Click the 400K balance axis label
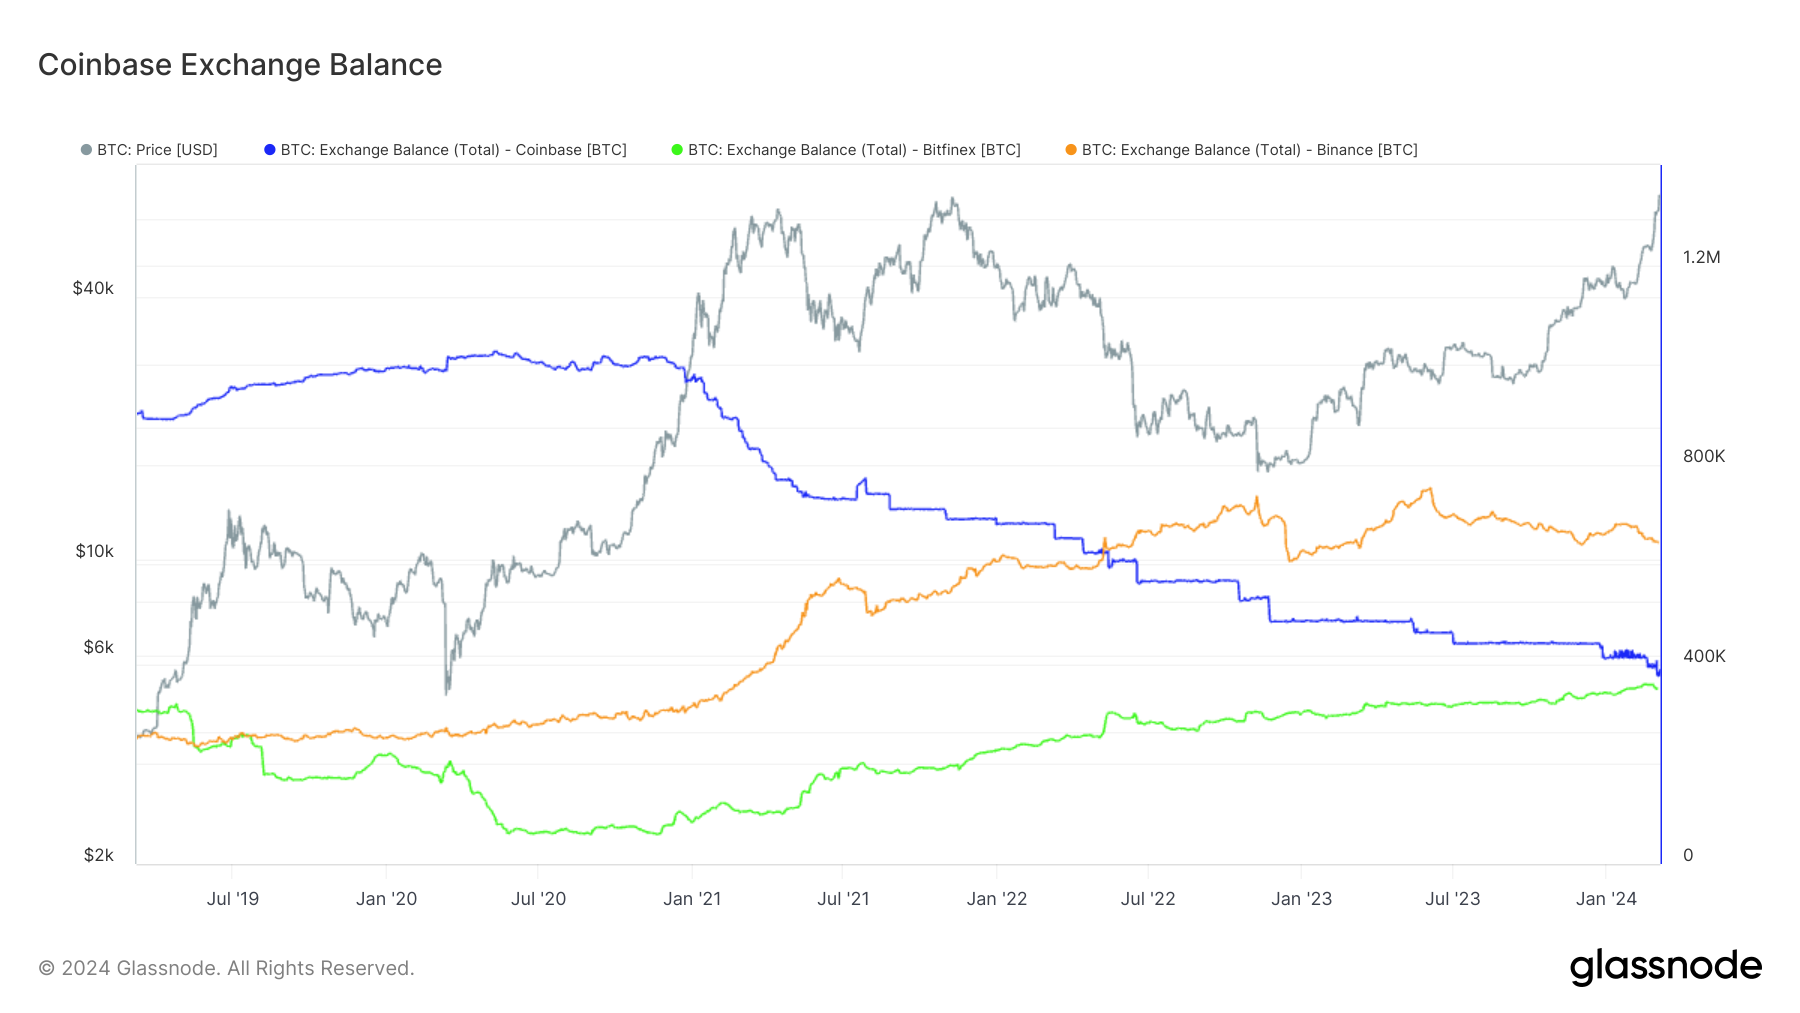The width and height of the screenshot is (1800, 1013). point(1704,657)
